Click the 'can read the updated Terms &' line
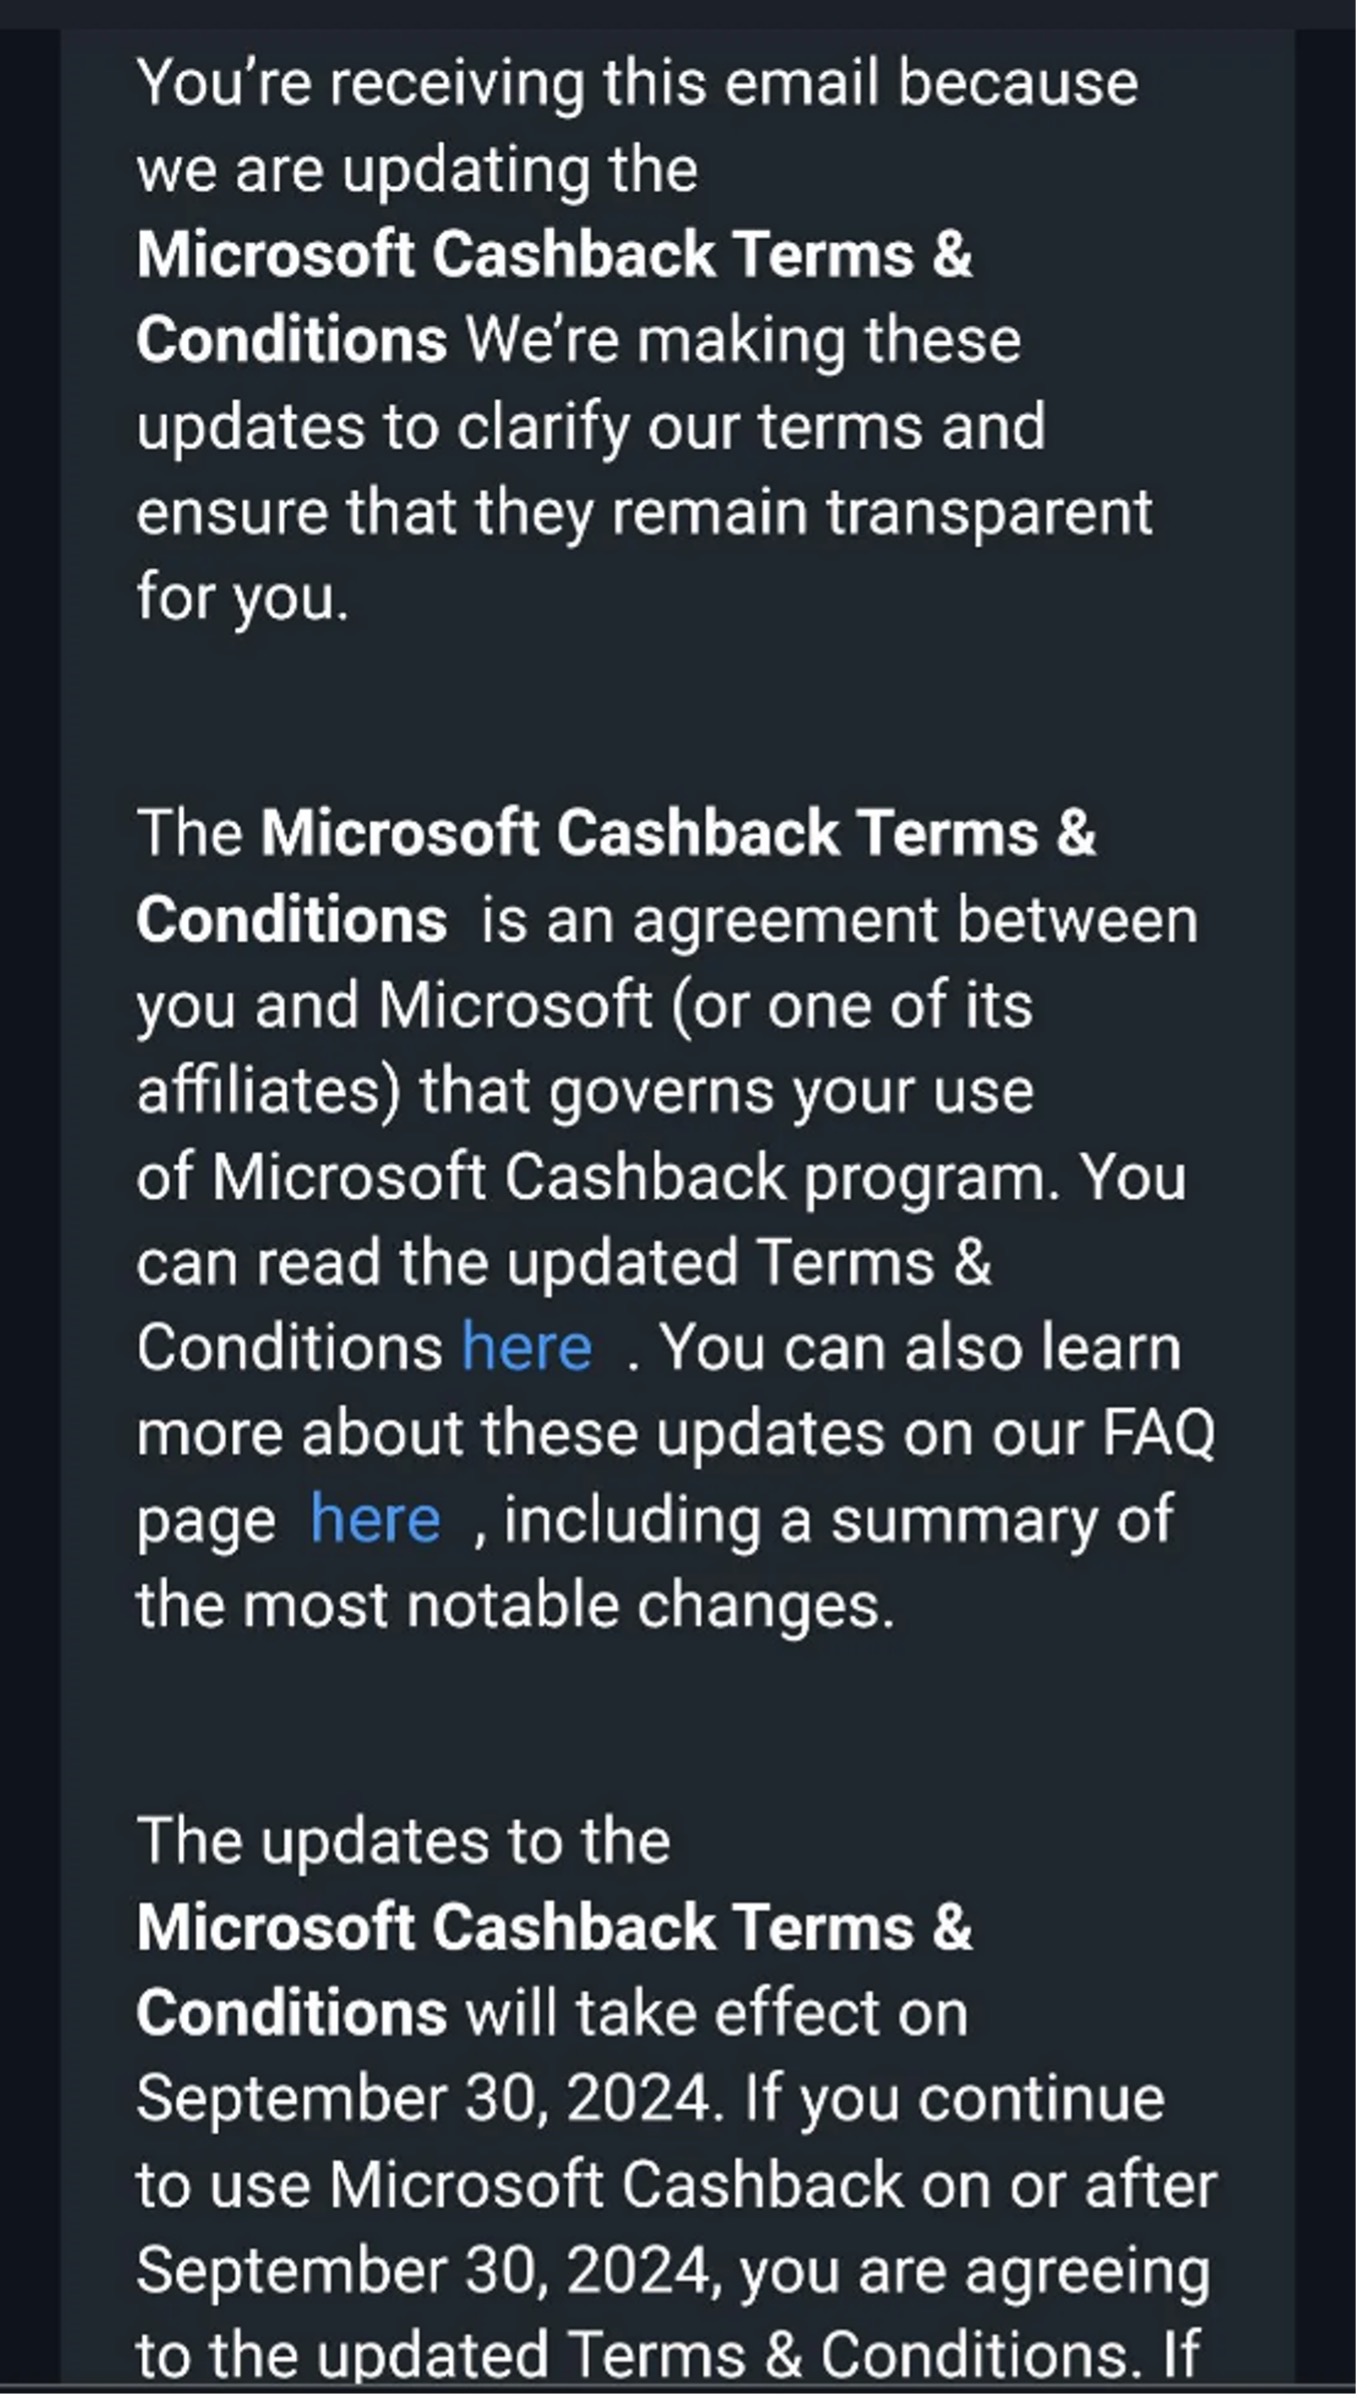 [x=563, y=1262]
